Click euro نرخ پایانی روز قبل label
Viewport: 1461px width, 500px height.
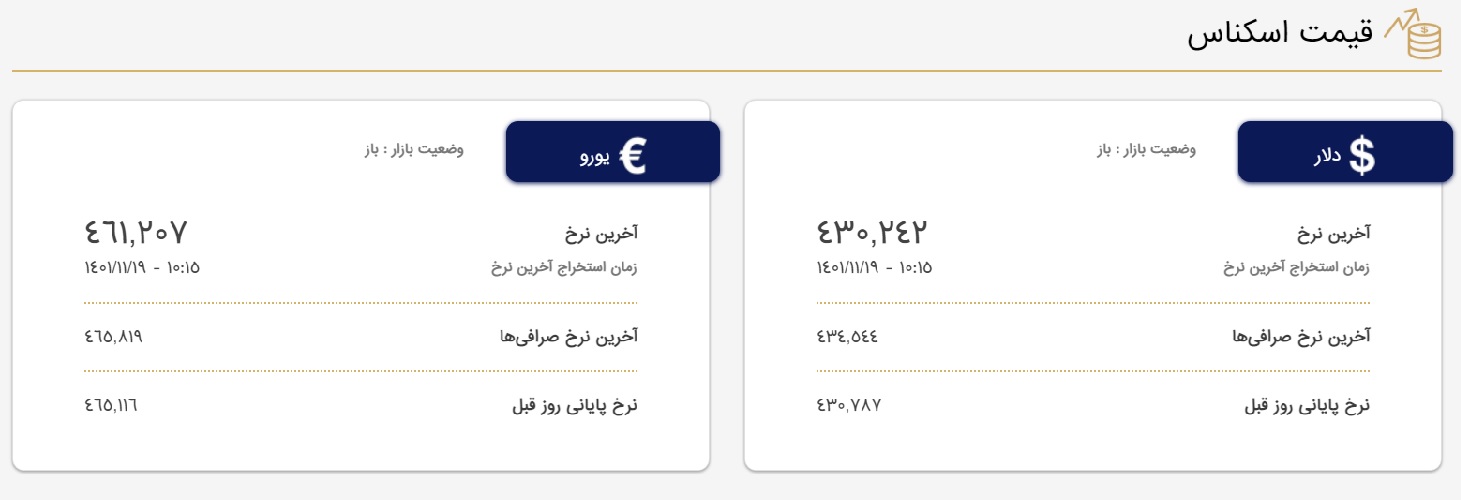[x=575, y=406]
